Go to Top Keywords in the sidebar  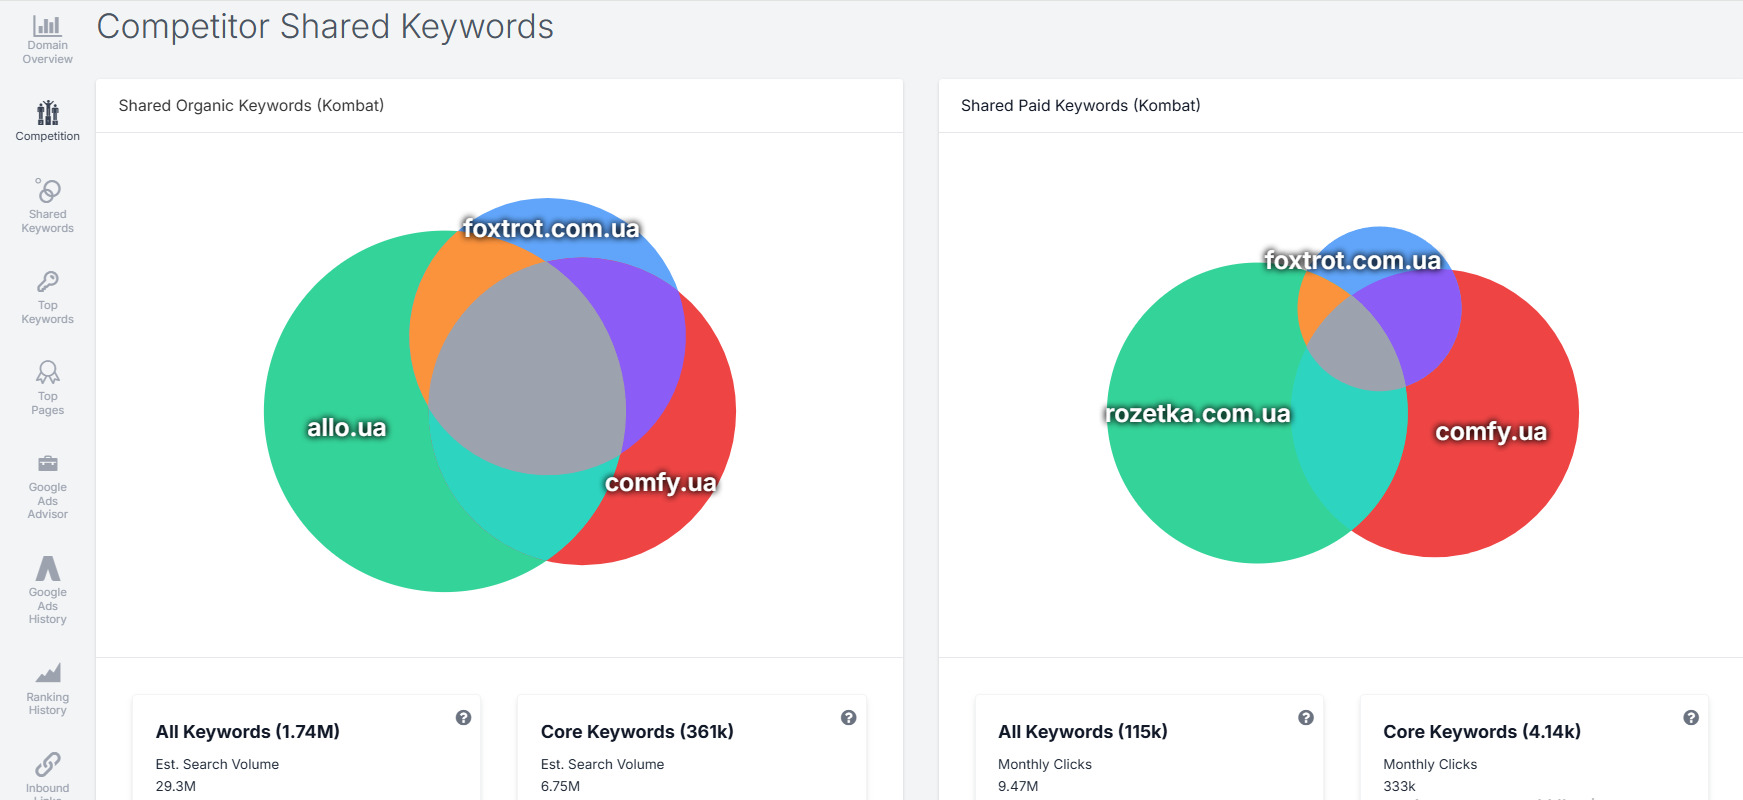click(47, 297)
